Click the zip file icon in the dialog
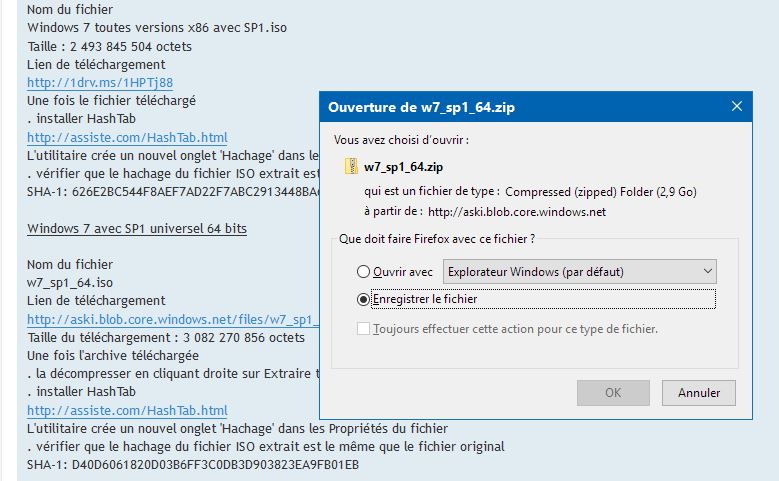This screenshot has height=481, width=779. pos(351,166)
